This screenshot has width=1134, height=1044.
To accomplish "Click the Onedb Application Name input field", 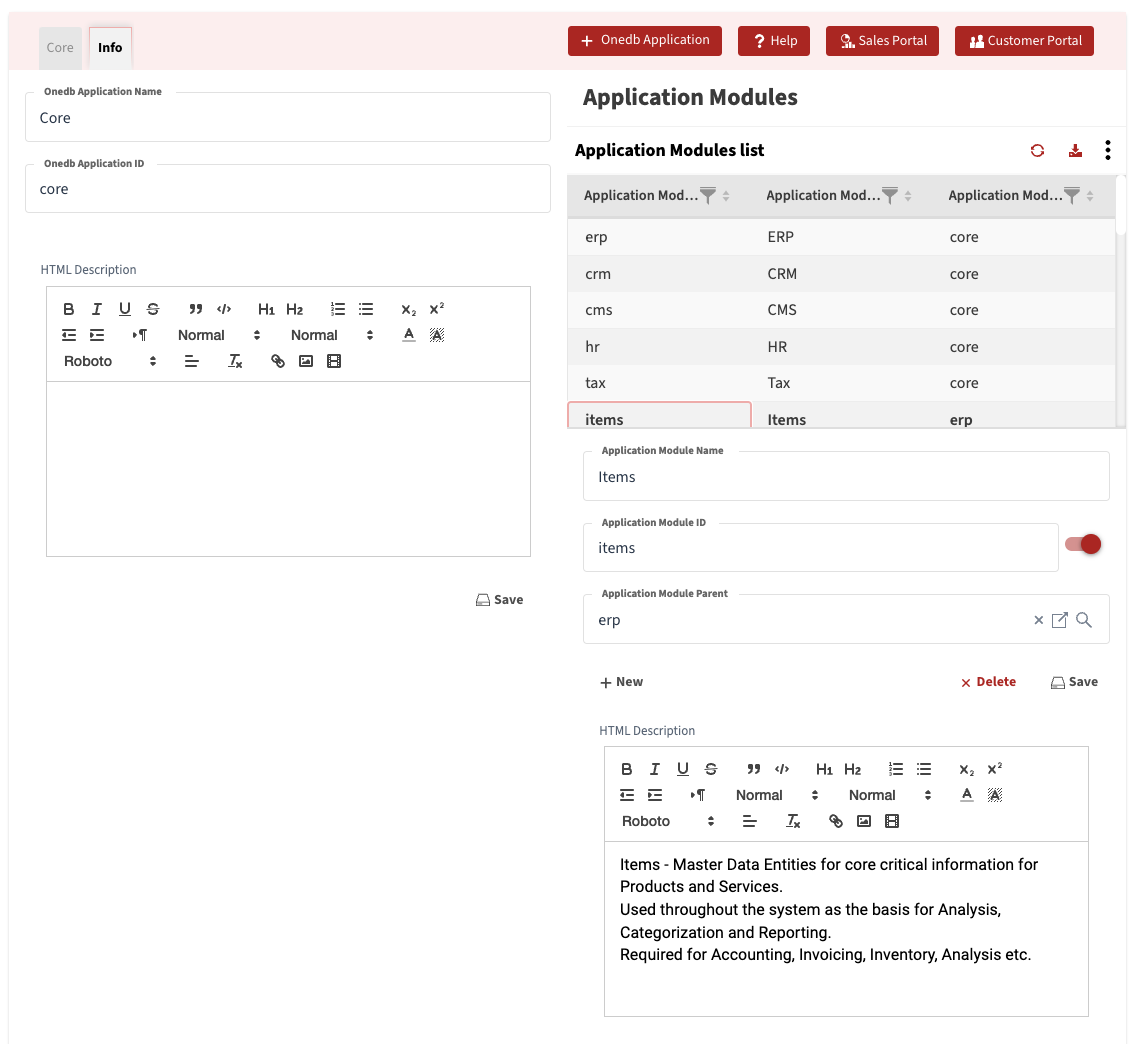I will click(x=288, y=118).
